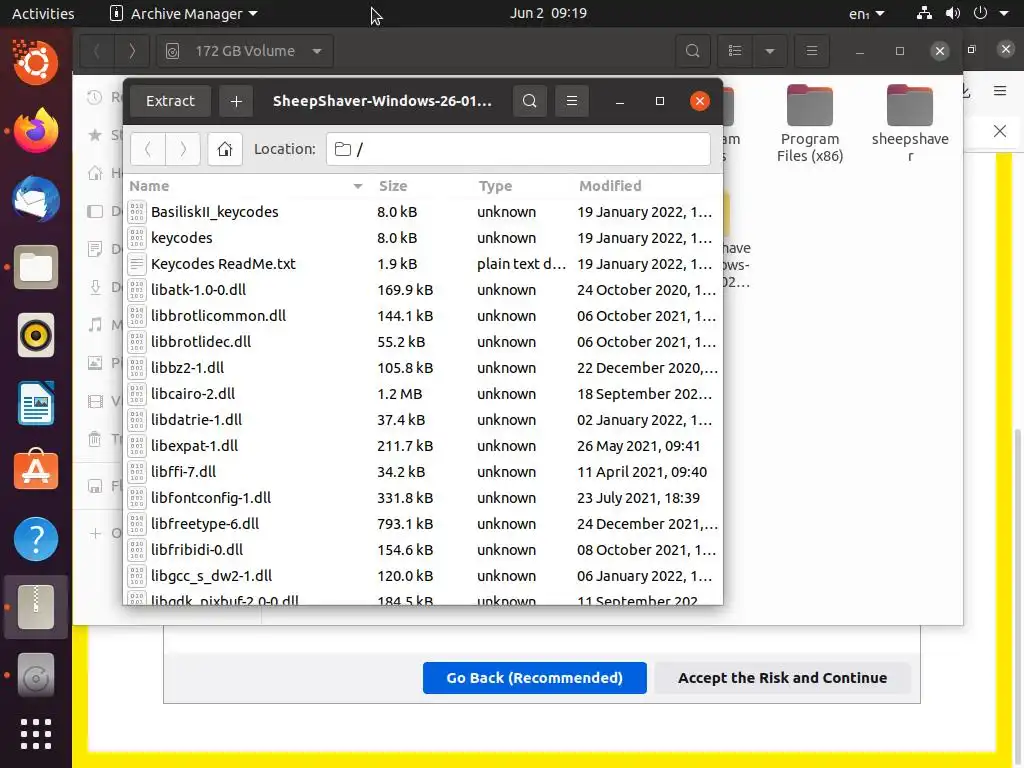Click Go Back (Recommended) in browser
Screen dimensions: 1024x768
pyautogui.click(x=534, y=678)
